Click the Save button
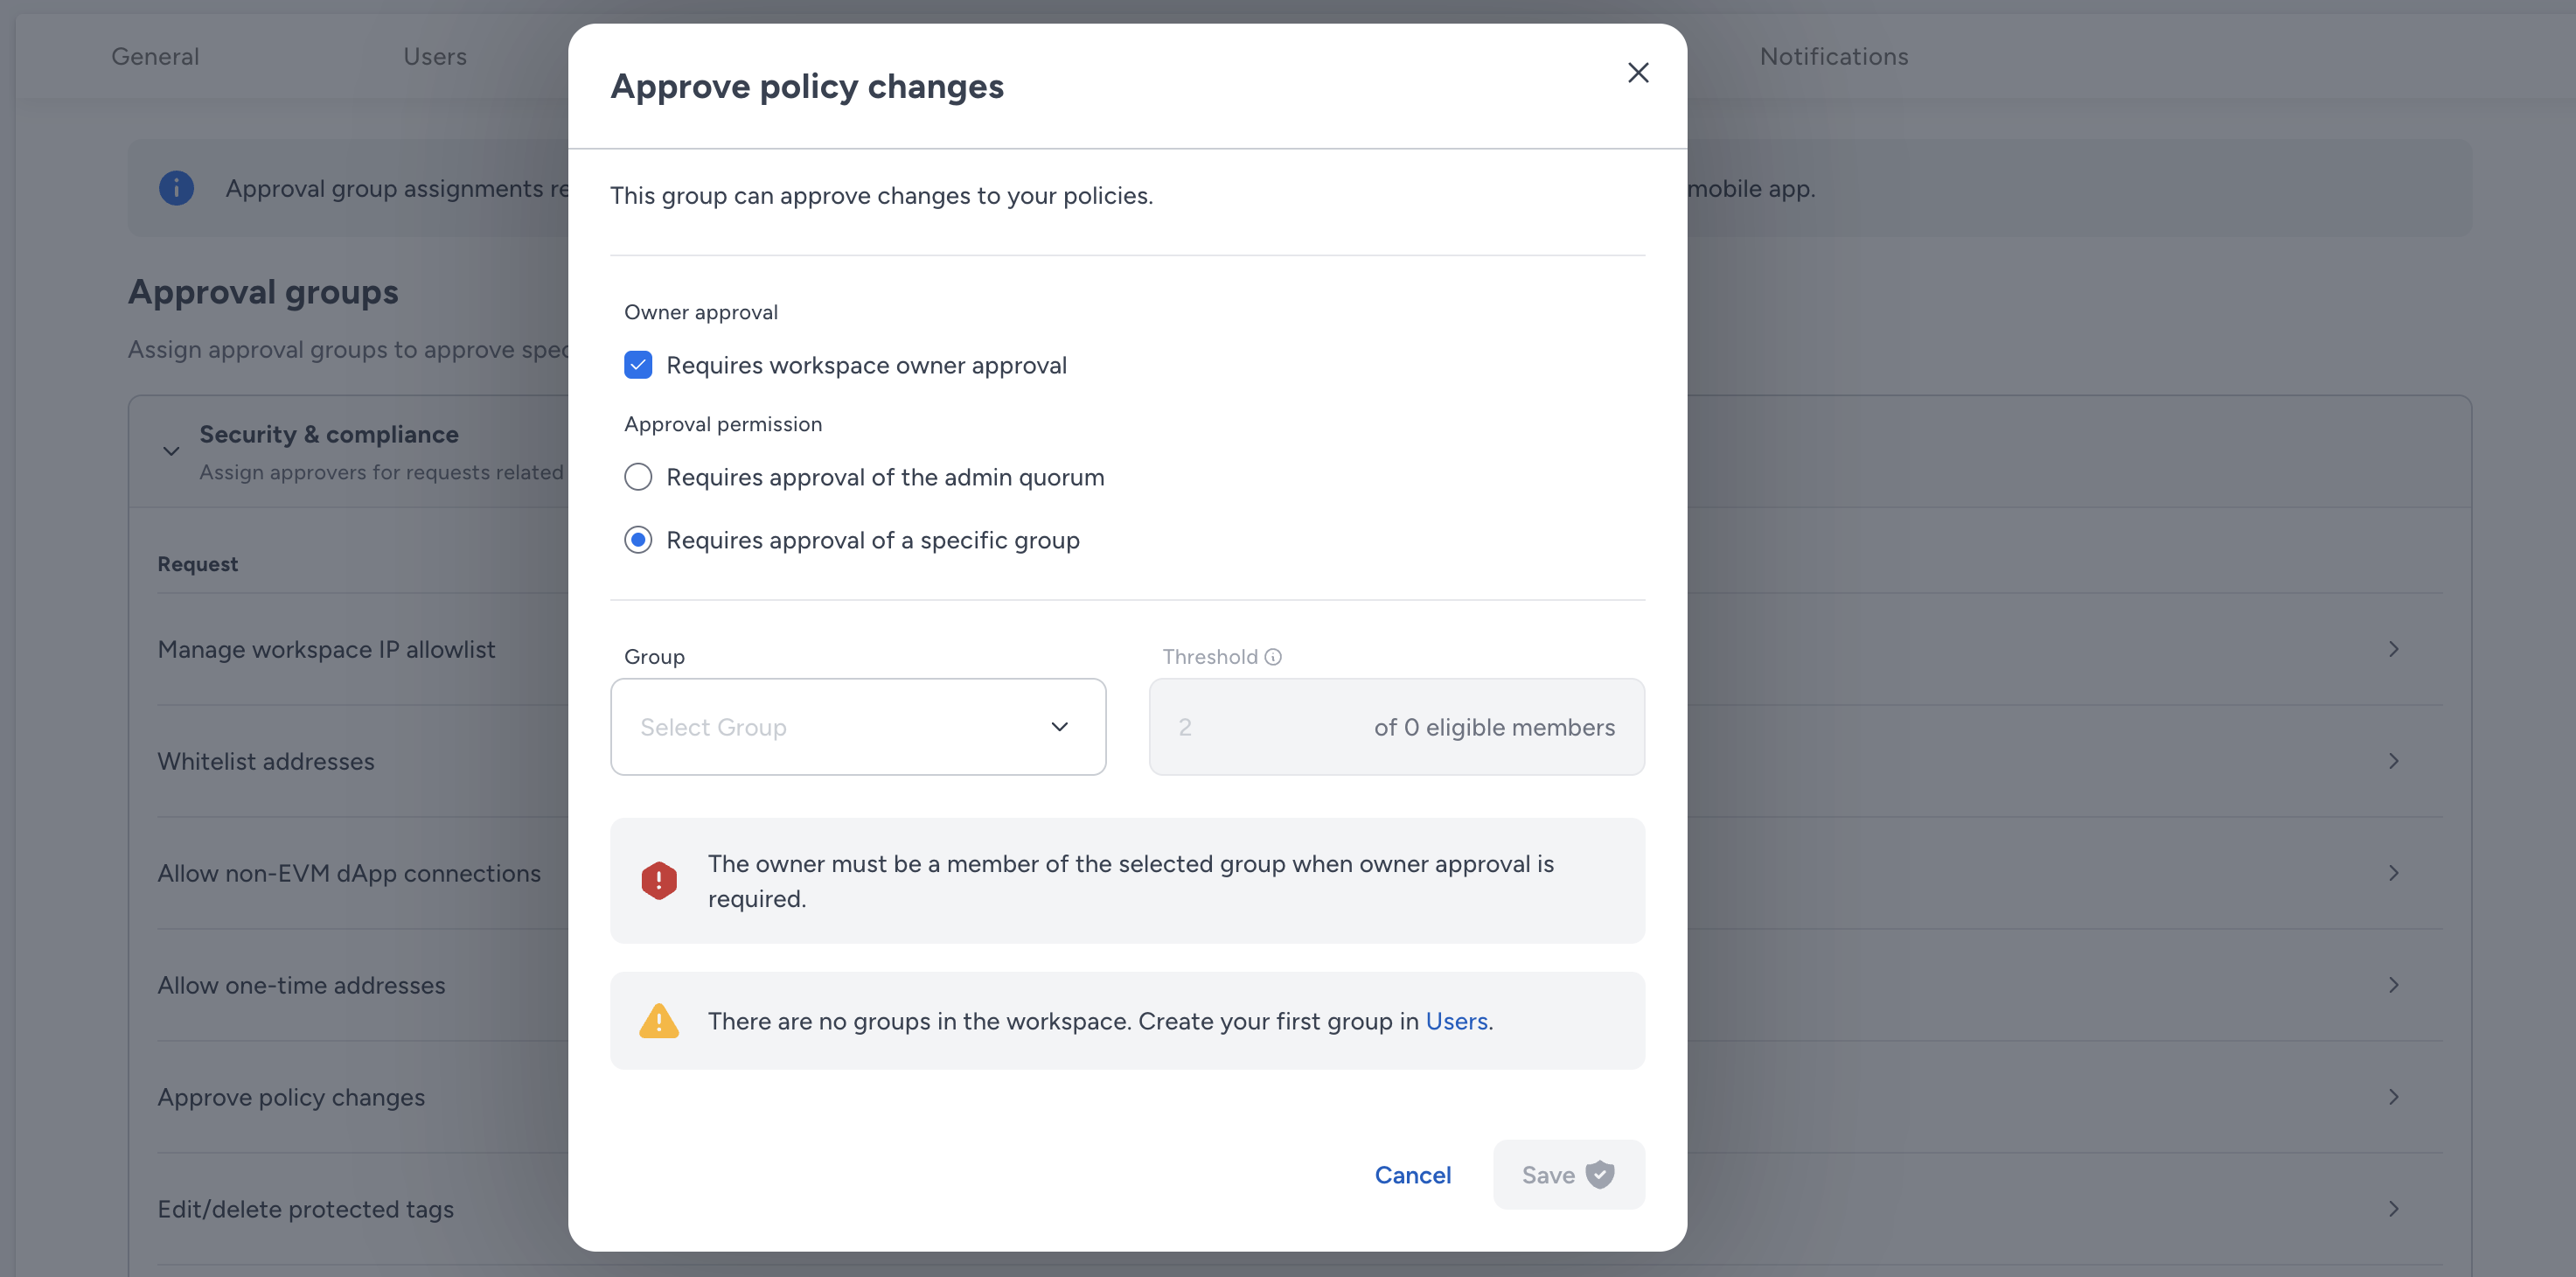2576x1277 pixels. point(1568,1175)
